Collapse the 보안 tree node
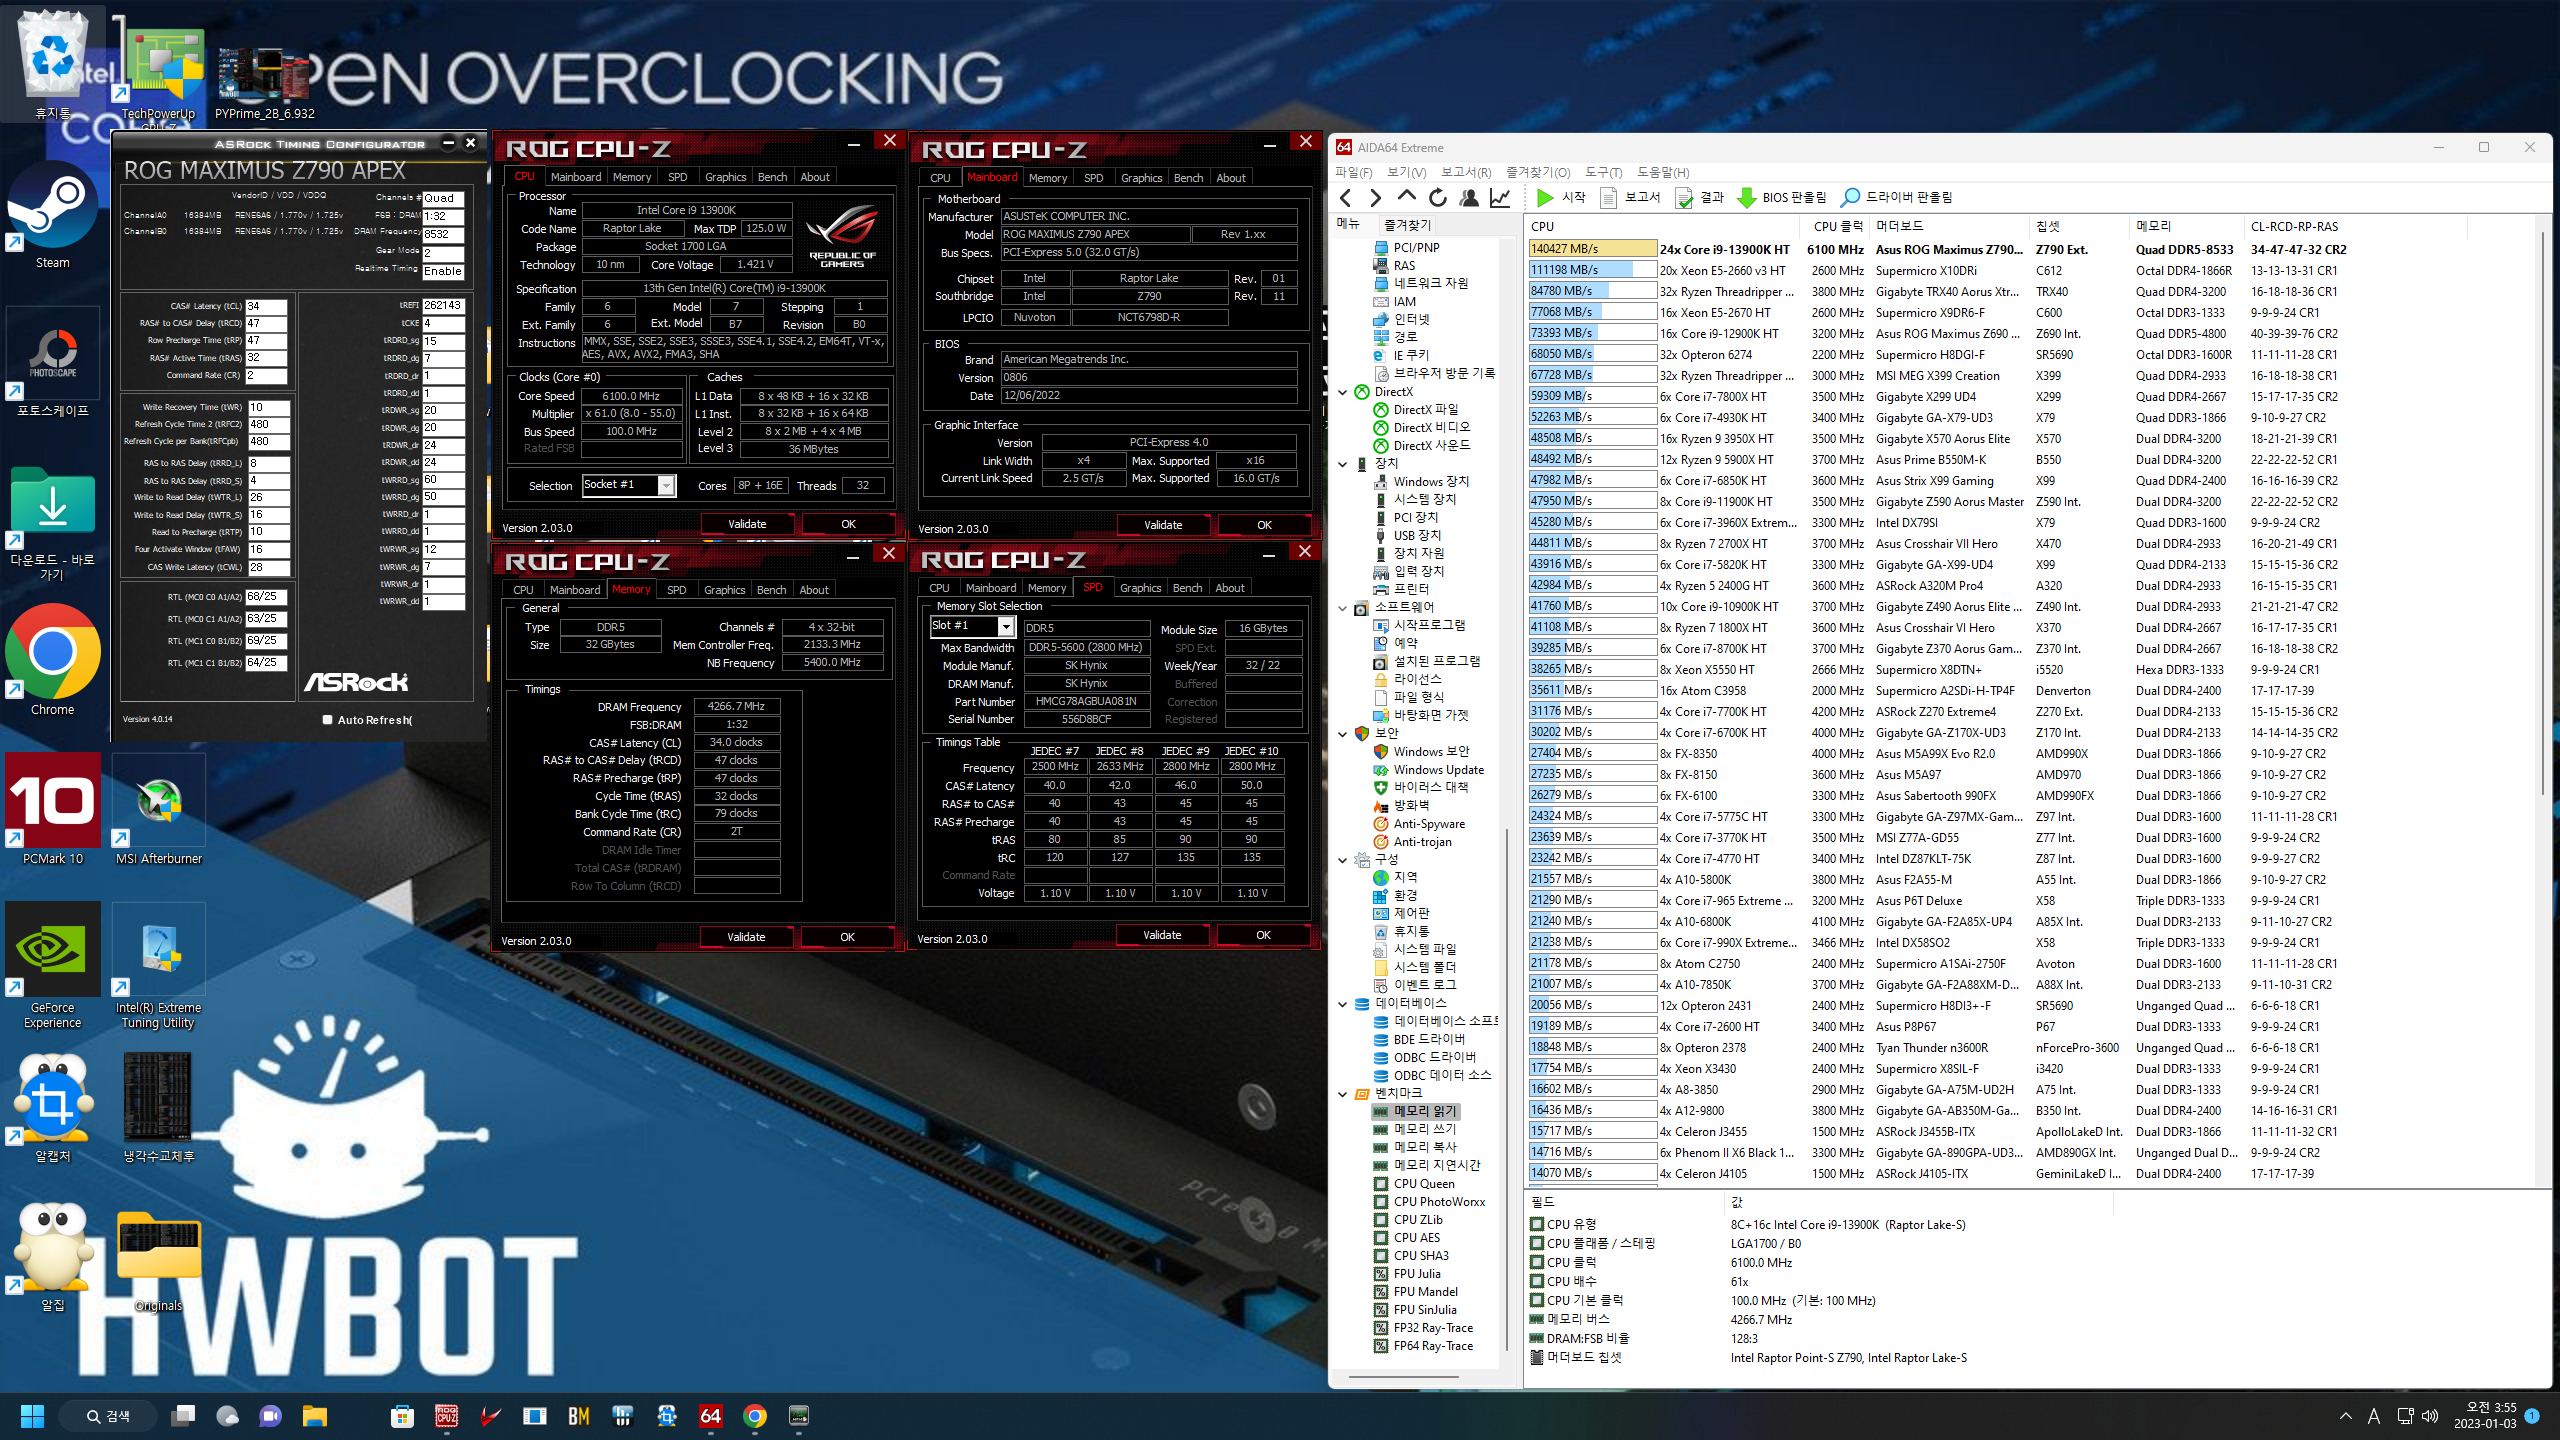2560x1440 pixels. (x=1343, y=733)
